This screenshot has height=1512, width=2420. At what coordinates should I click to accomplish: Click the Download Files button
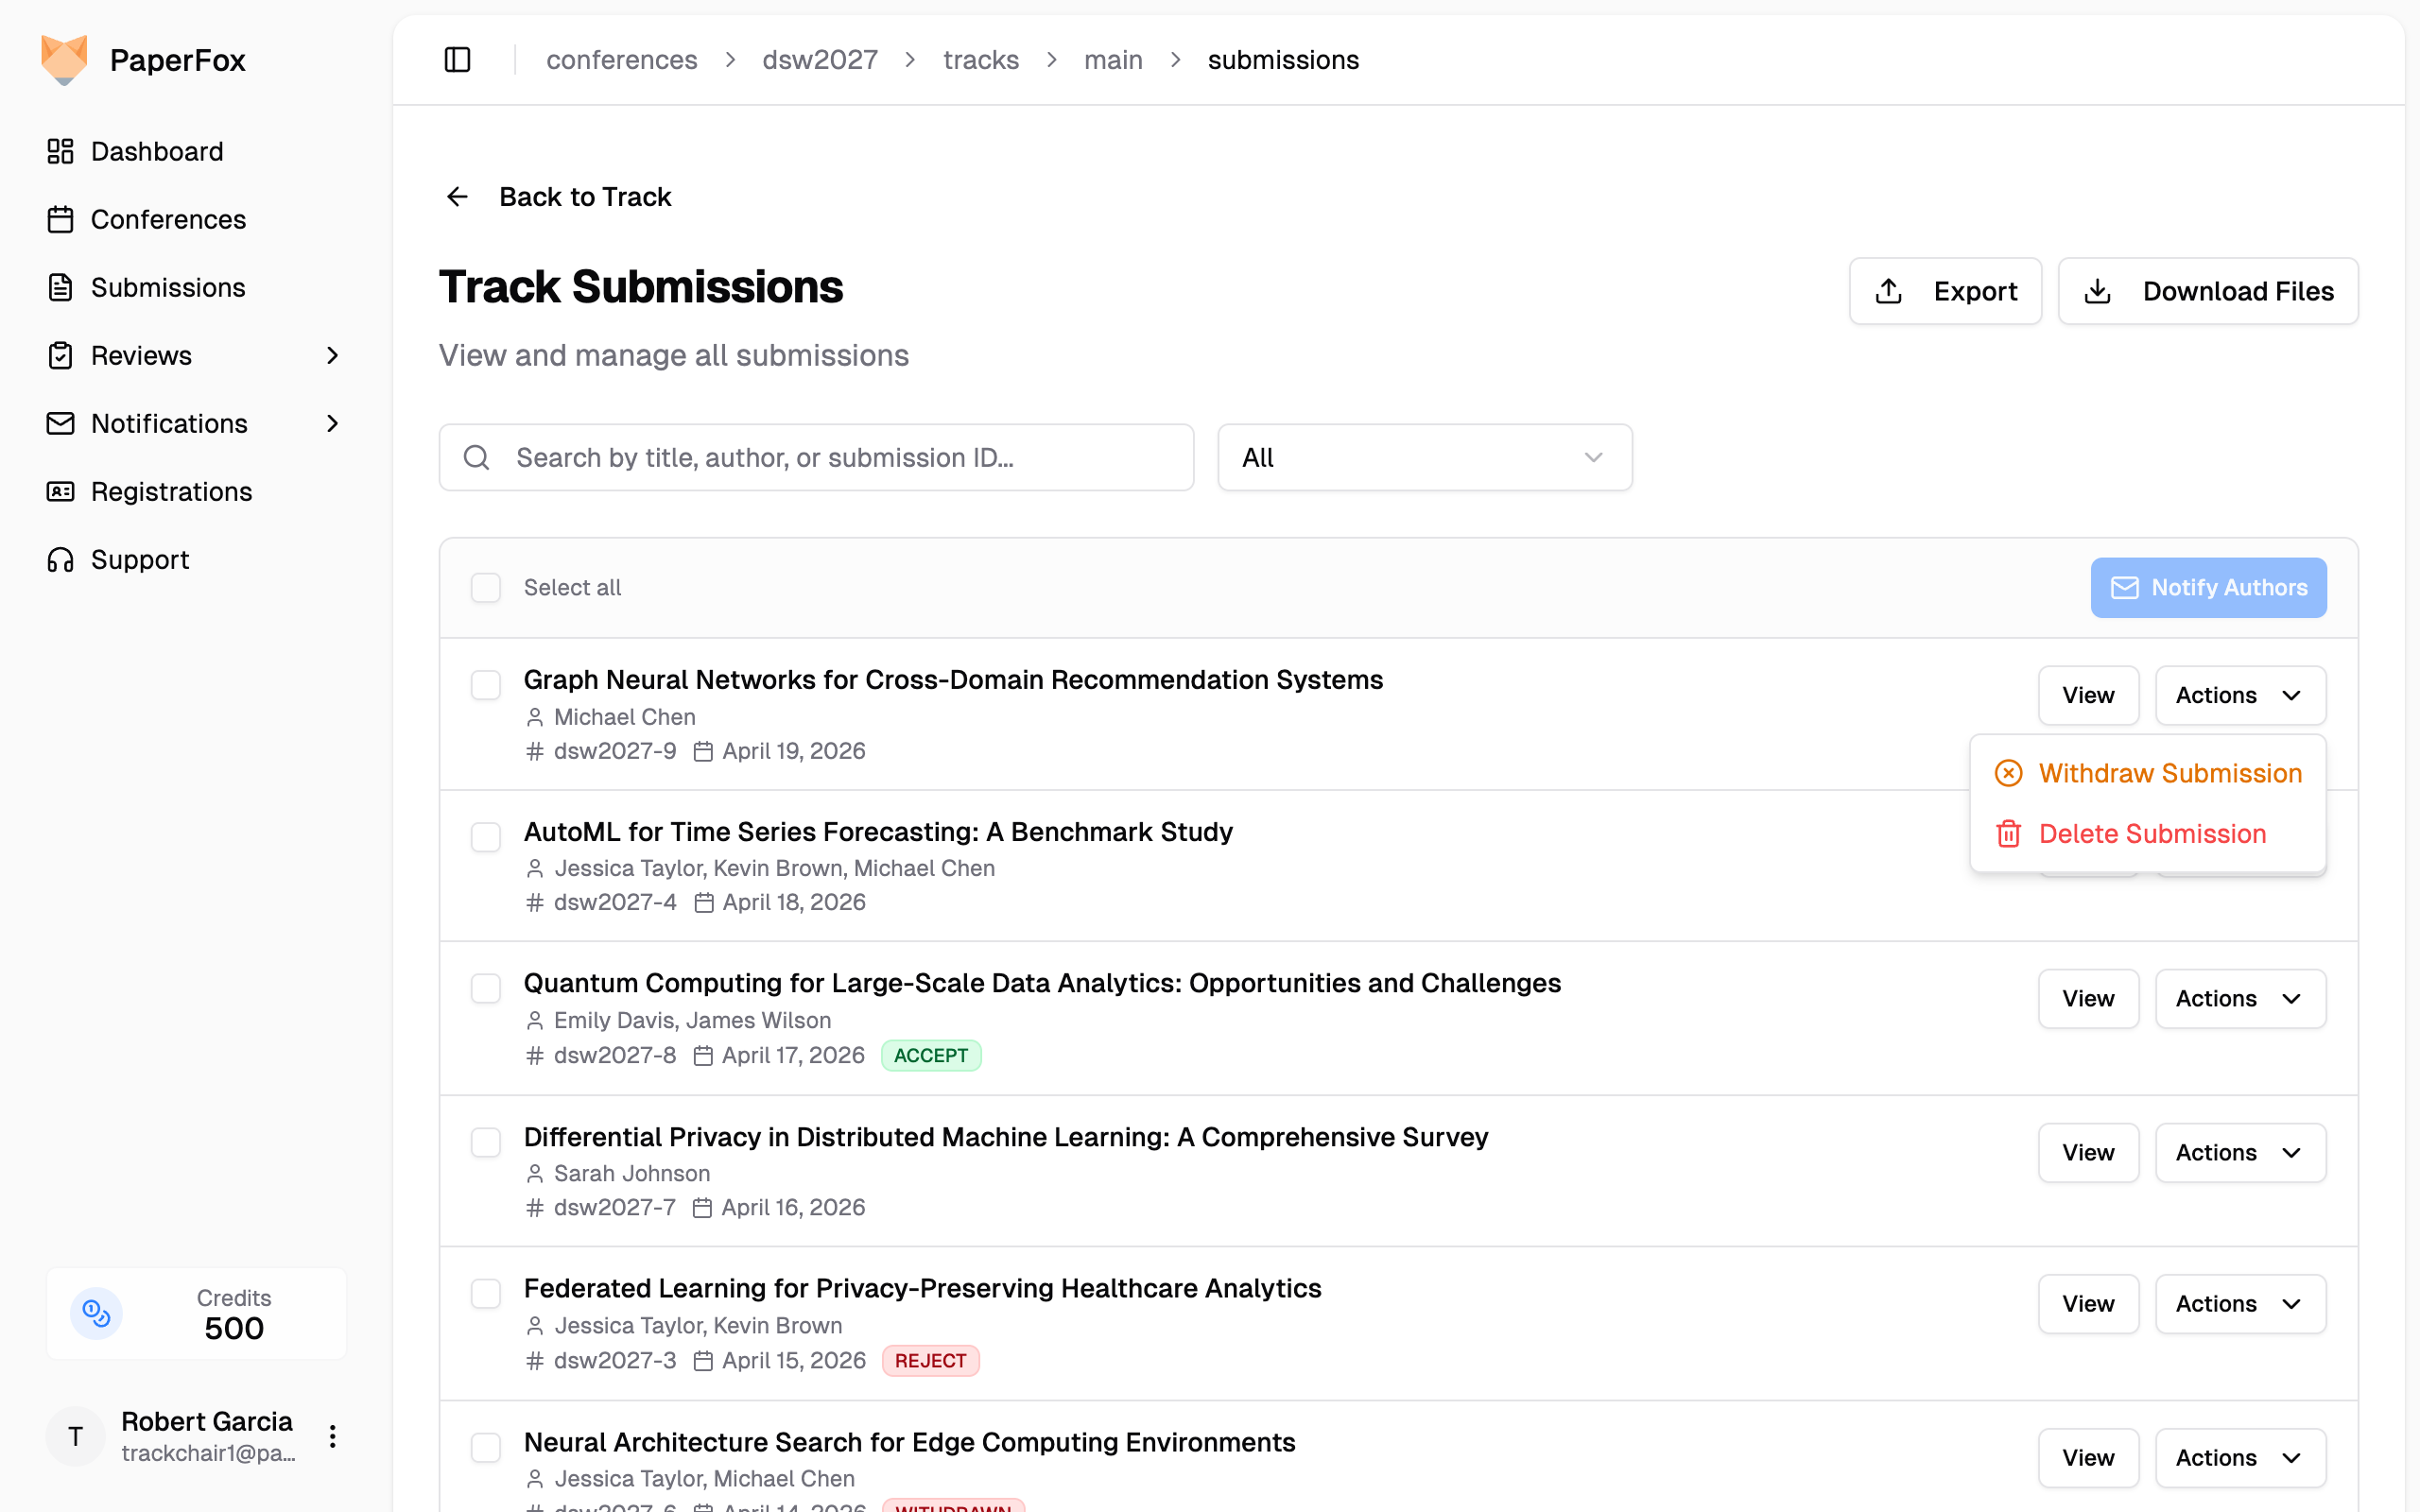coord(2208,291)
